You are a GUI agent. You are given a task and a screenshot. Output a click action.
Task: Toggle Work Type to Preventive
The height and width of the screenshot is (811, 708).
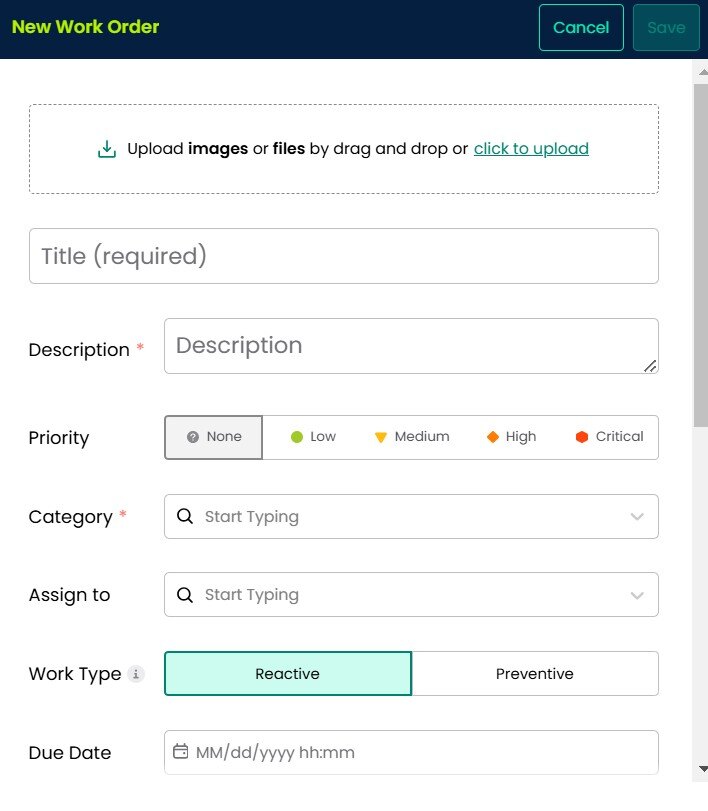coord(535,673)
